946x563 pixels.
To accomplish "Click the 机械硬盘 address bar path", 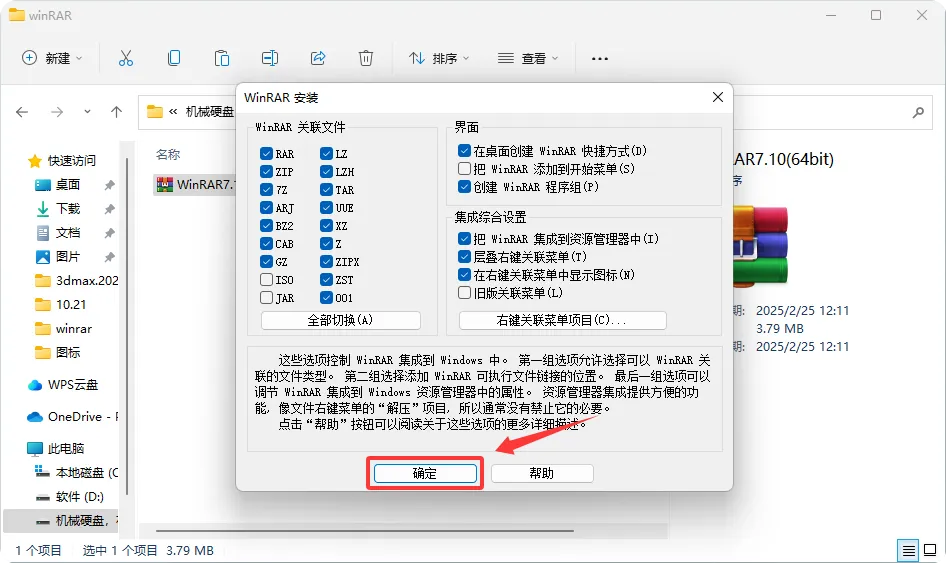I will pyautogui.click(x=209, y=112).
